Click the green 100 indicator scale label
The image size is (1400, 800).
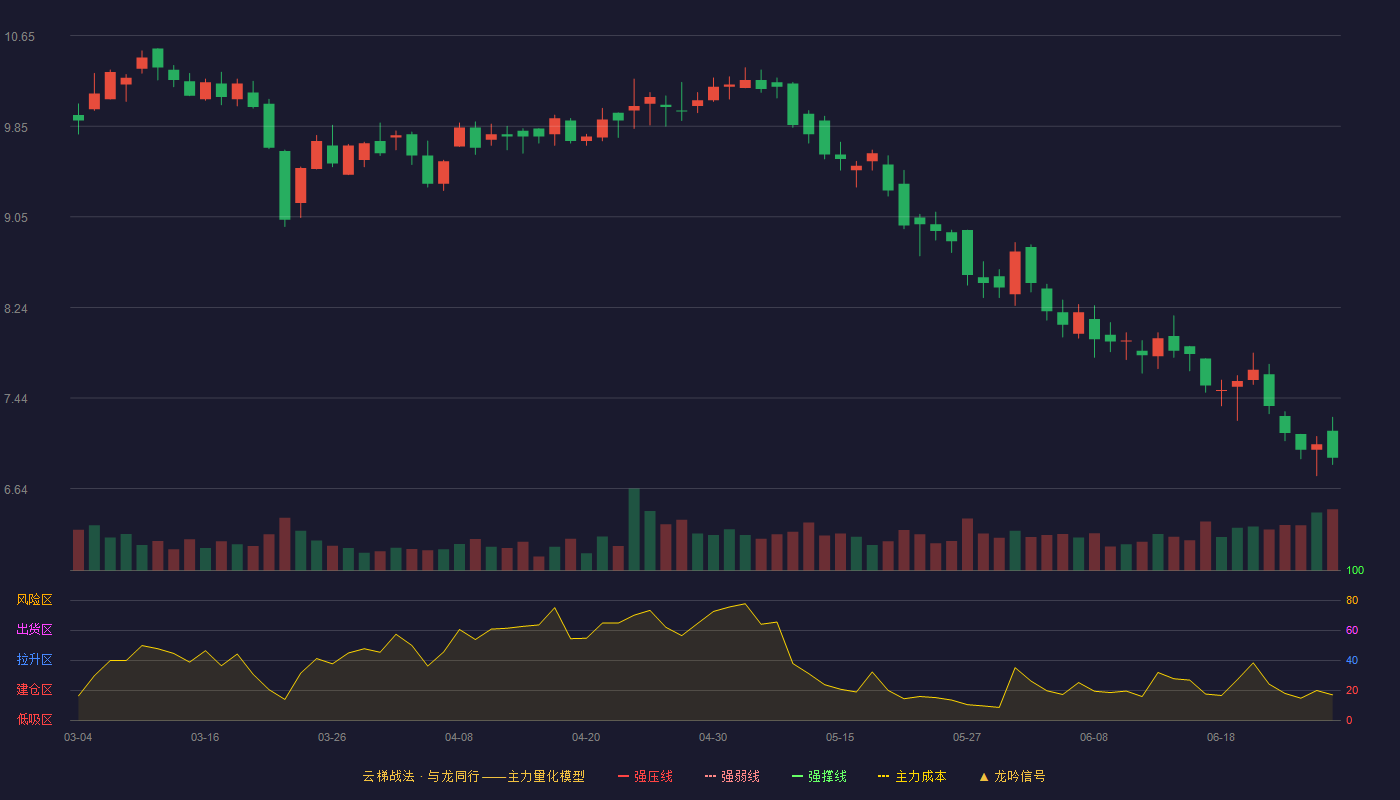[1355, 571]
